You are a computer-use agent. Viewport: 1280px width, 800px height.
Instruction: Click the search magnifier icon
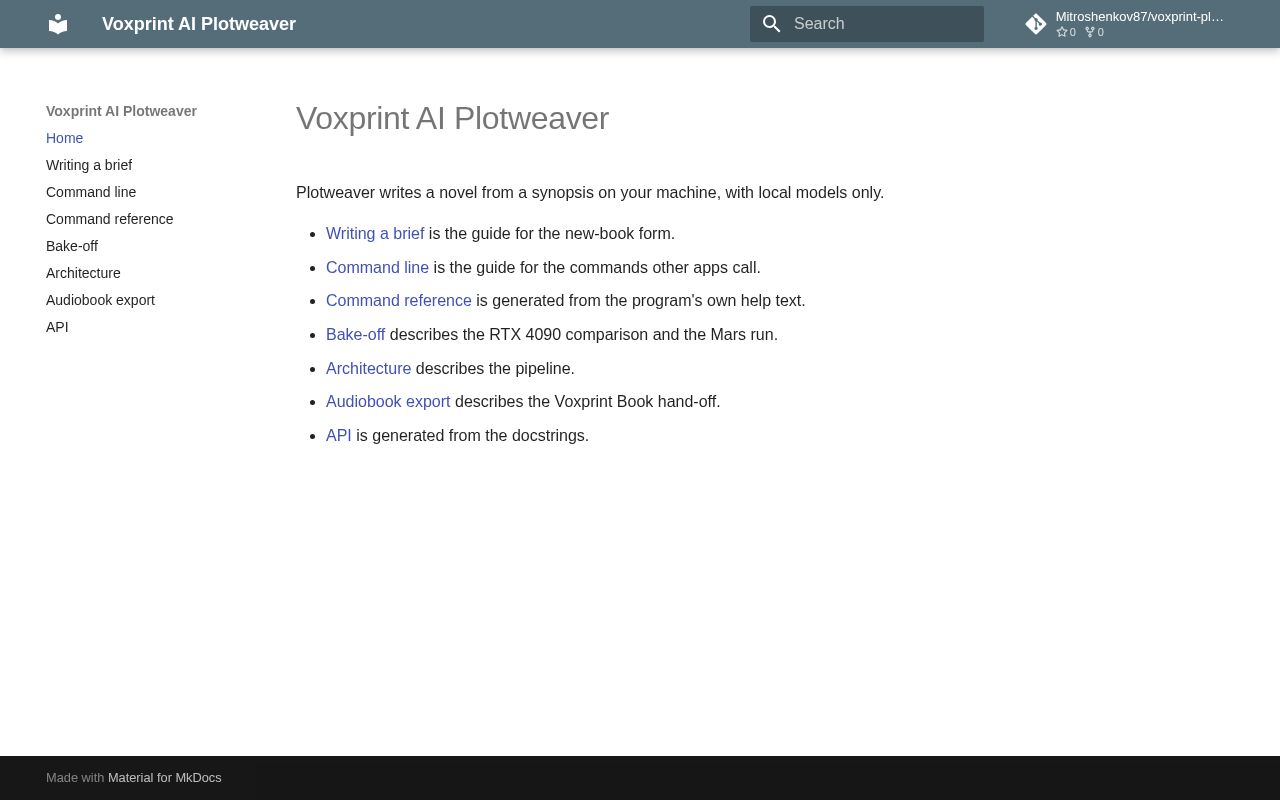coord(772,24)
